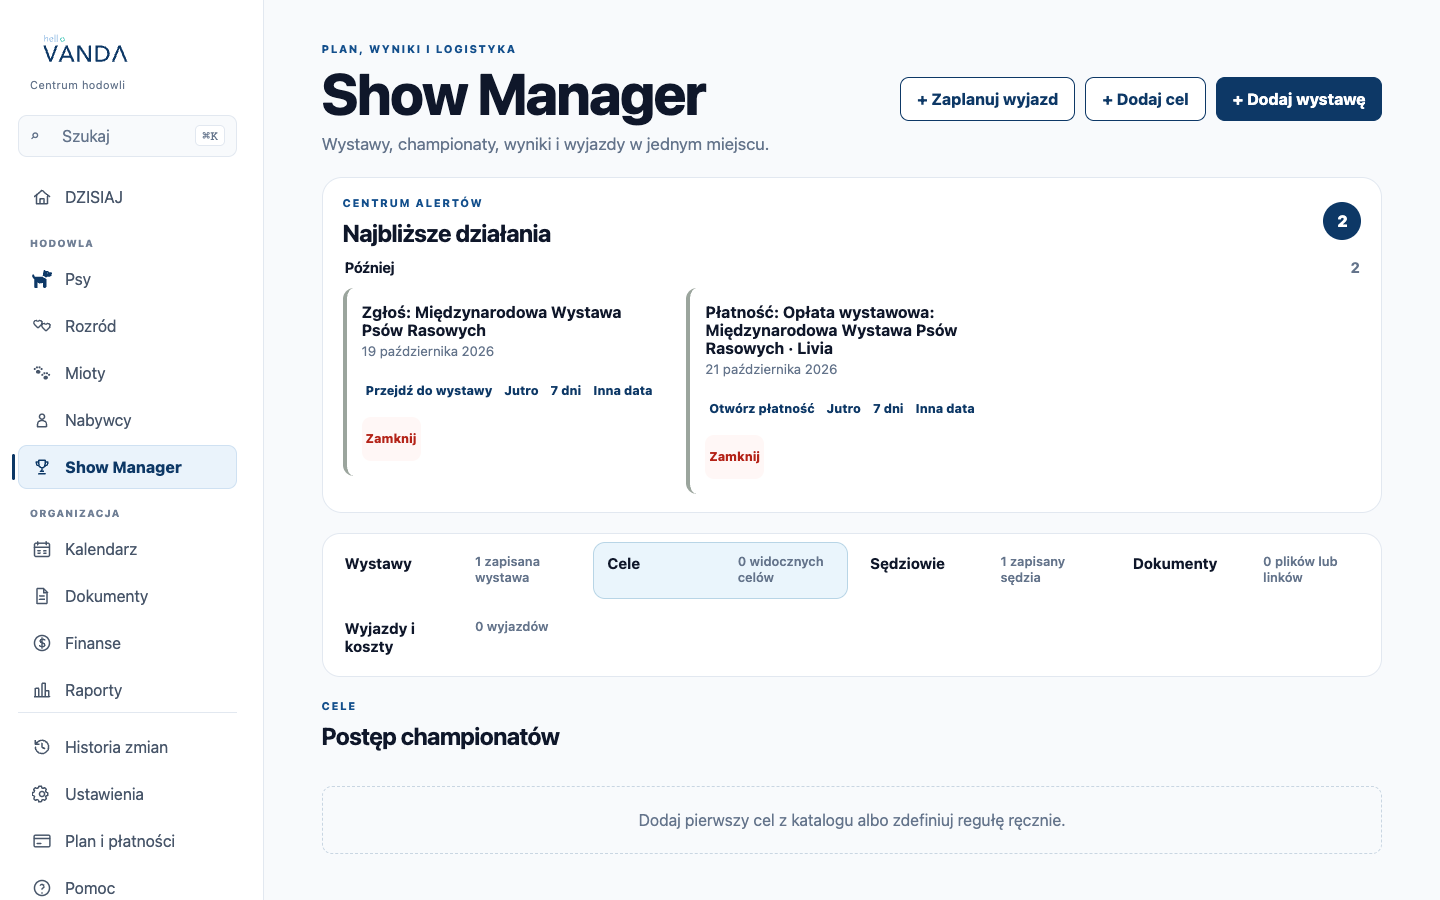This screenshot has width=1440, height=900.
Task: Click the bar chart icon beside Raporty
Action: click(42, 690)
